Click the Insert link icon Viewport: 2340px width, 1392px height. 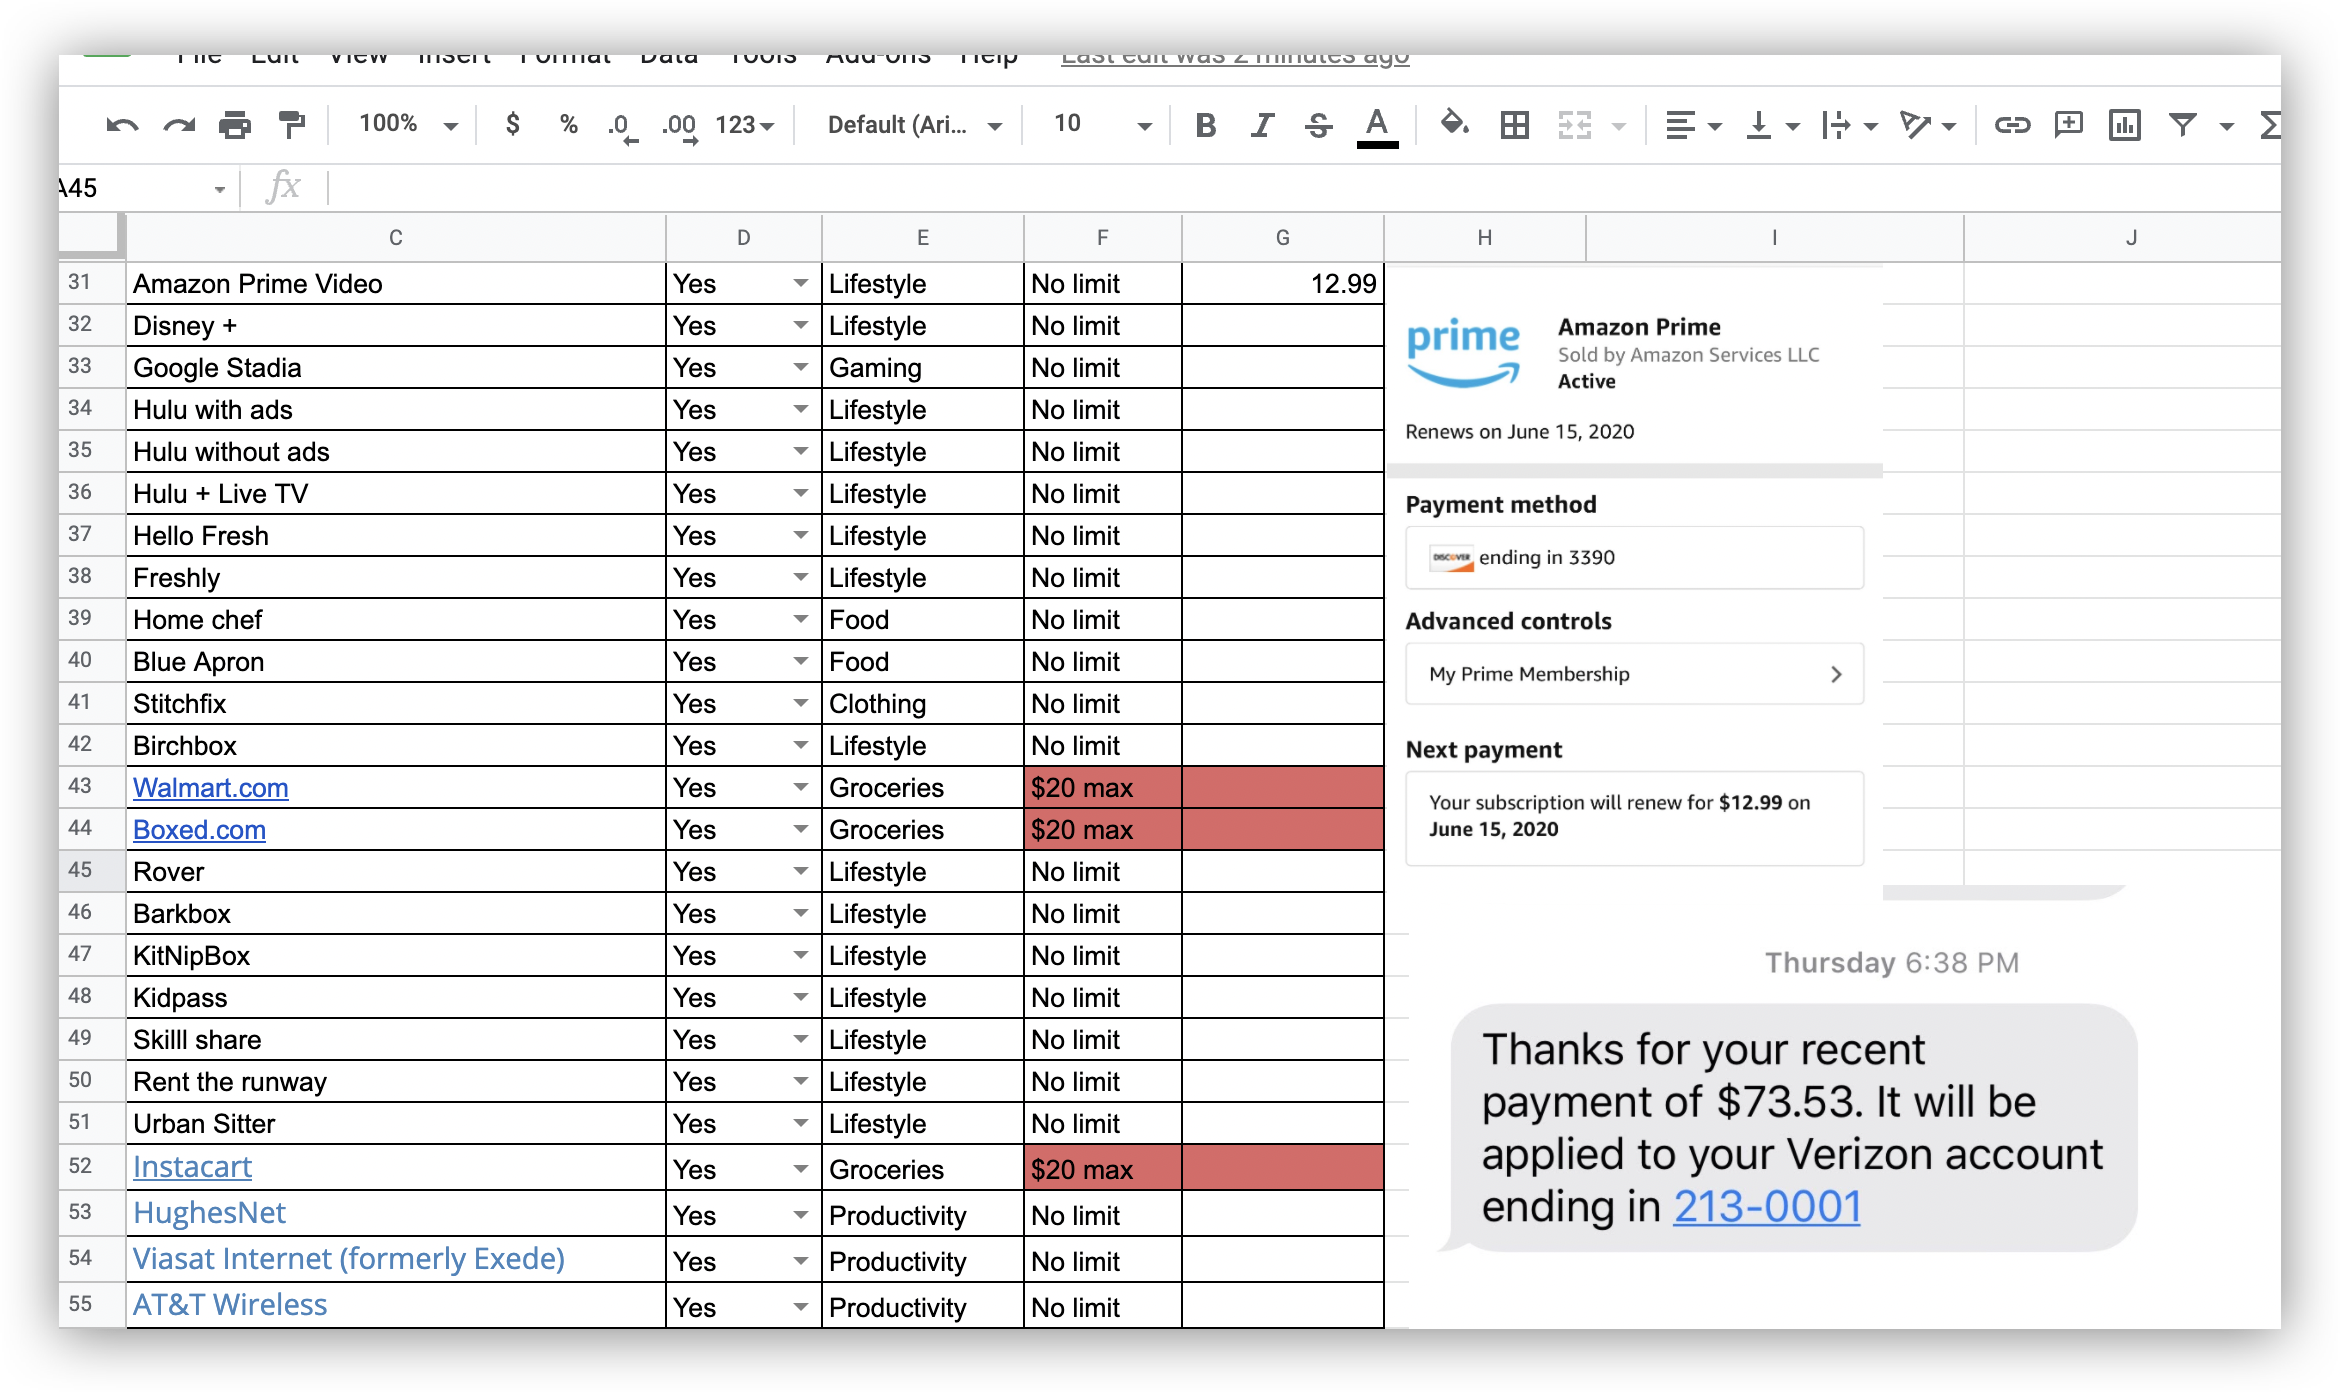pyautogui.click(x=2011, y=125)
